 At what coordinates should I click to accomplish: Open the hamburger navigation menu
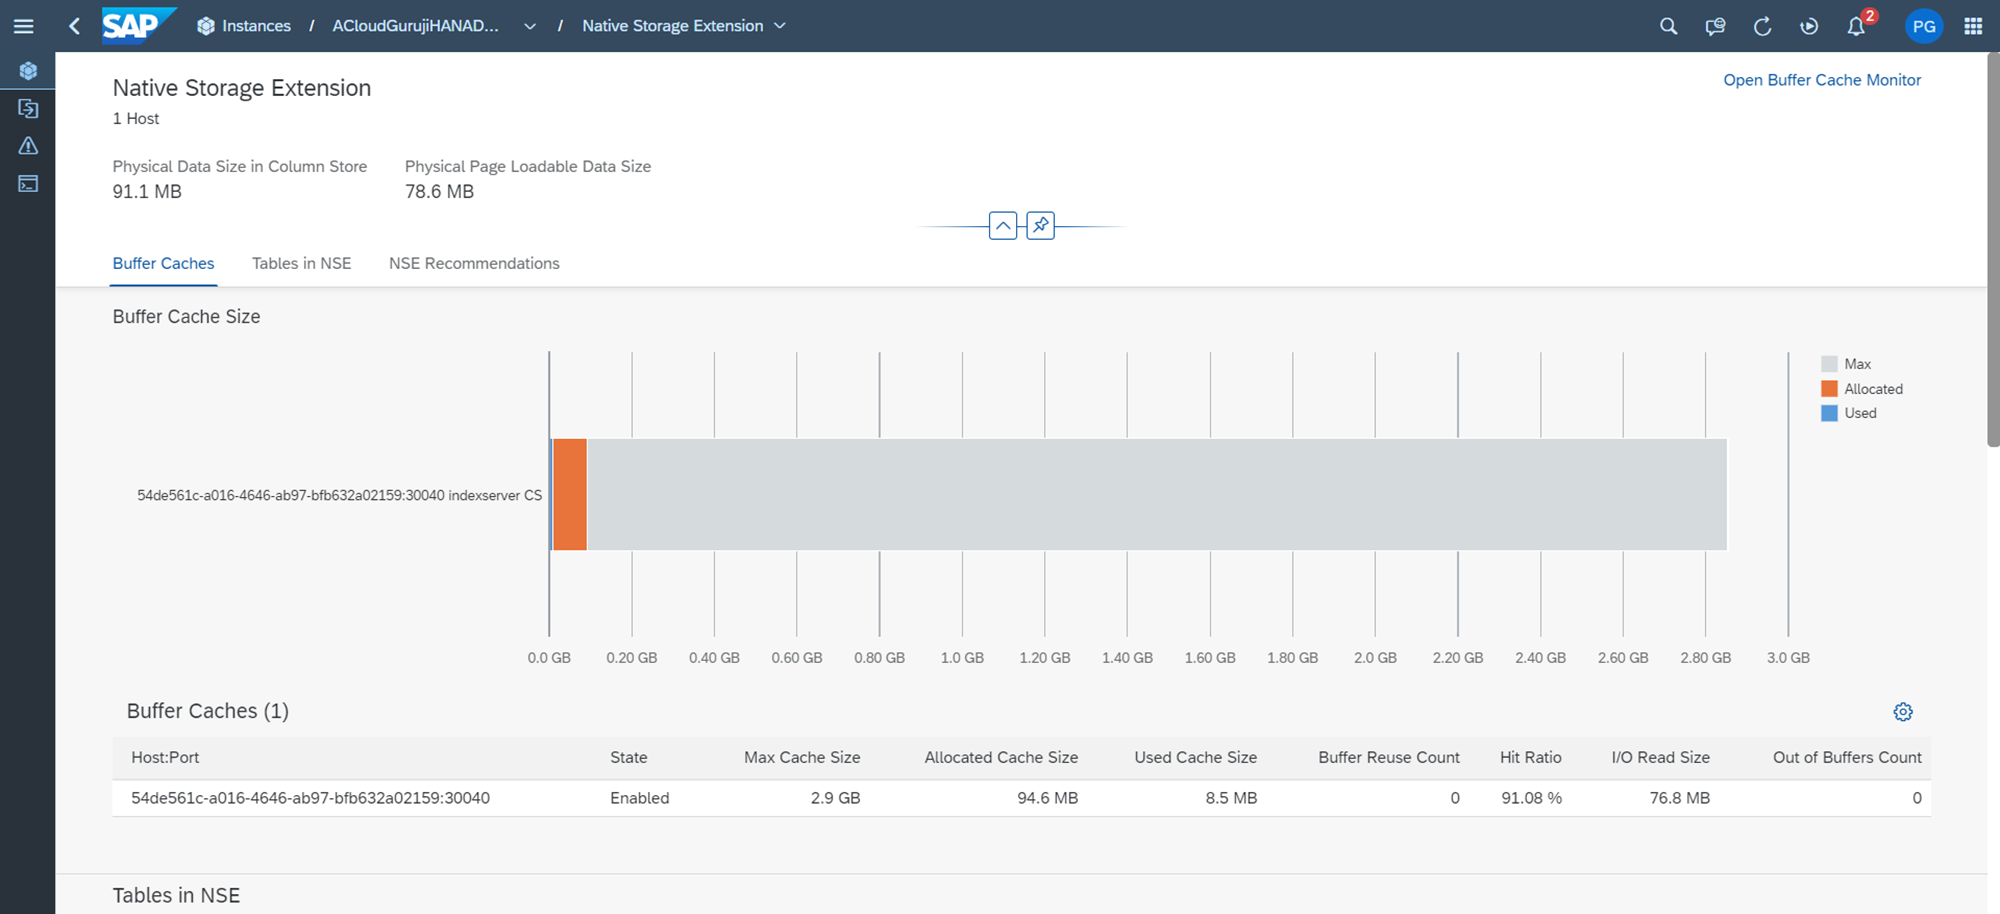[24, 26]
